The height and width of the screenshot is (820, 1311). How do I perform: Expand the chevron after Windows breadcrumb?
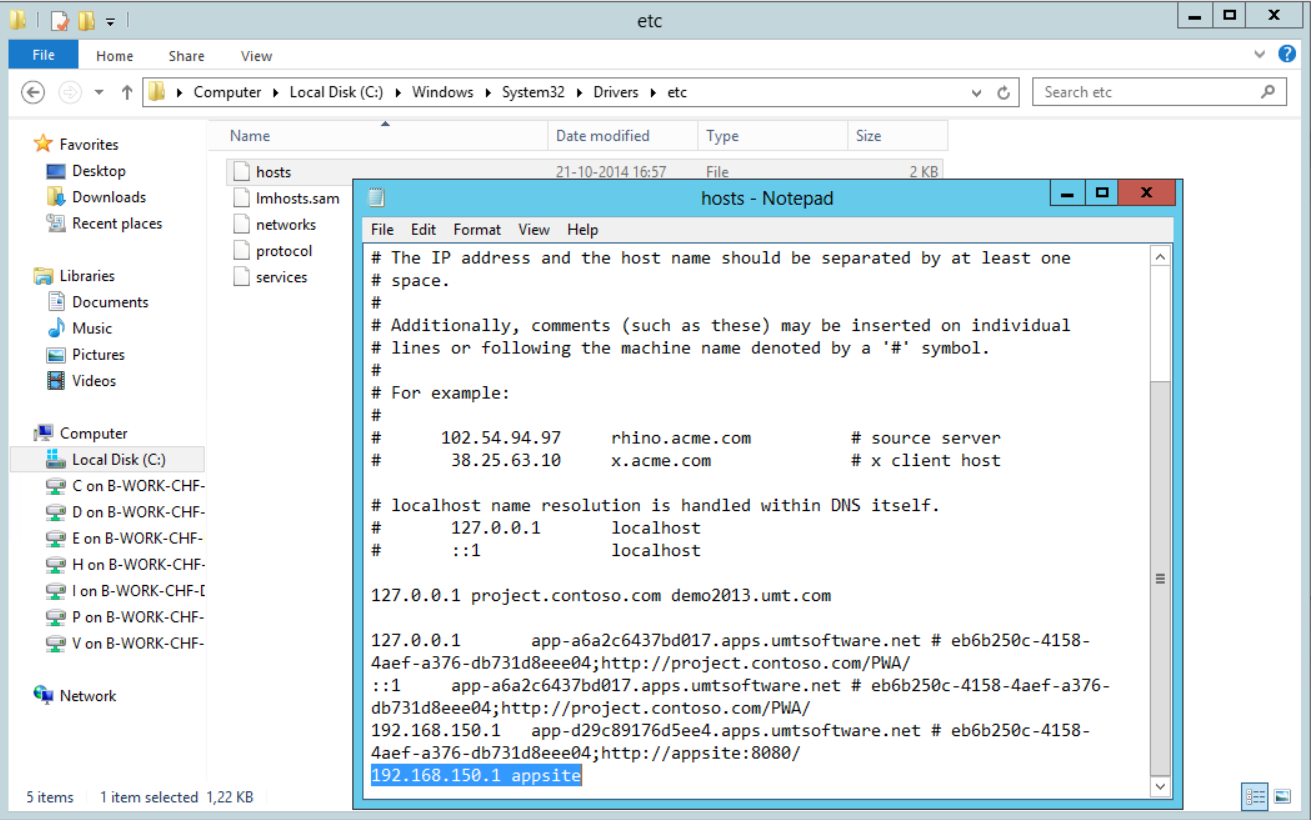tap(487, 92)
